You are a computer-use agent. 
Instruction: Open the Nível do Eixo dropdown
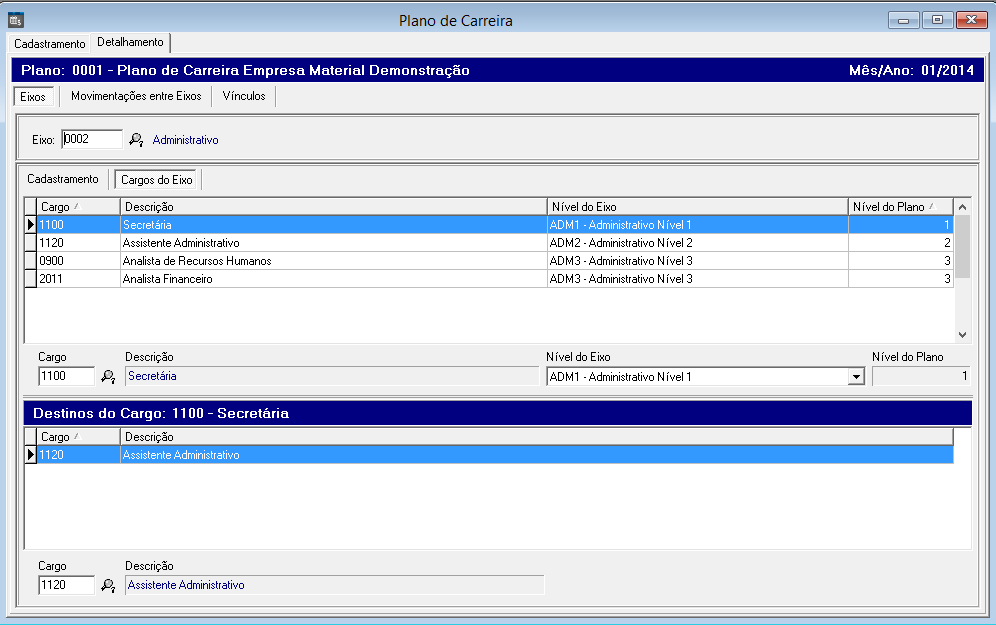pyautogui.click(x=855, y=377)
